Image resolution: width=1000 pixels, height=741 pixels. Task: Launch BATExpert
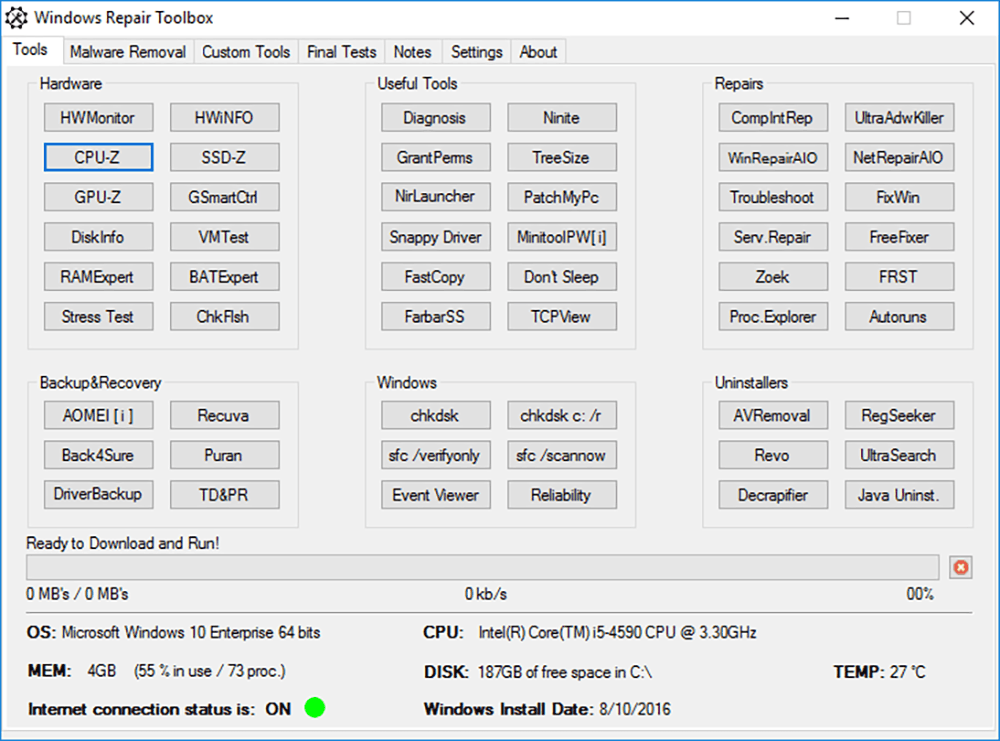(x=224, y=276)
